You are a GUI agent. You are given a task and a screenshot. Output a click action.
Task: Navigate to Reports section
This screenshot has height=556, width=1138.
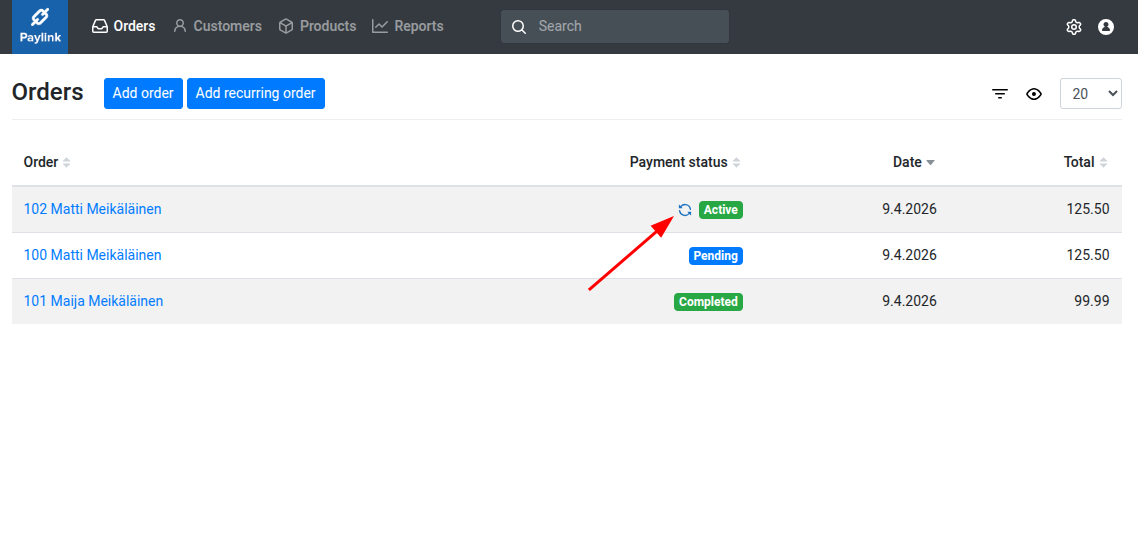click(x=407, y=26)
